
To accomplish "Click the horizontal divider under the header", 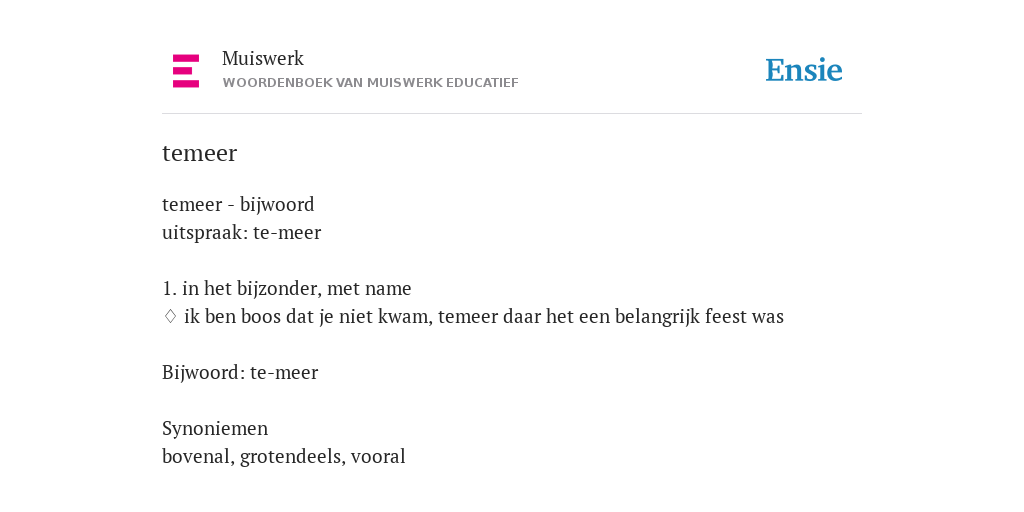I will [512, 114].
